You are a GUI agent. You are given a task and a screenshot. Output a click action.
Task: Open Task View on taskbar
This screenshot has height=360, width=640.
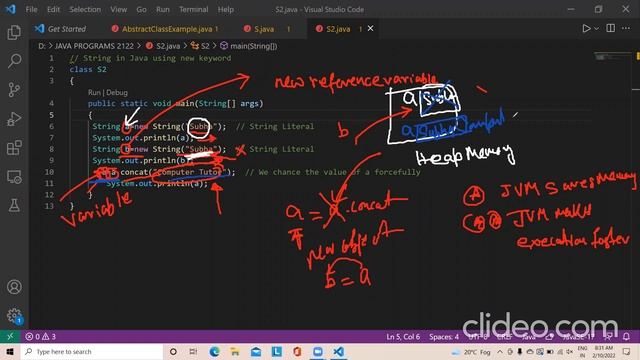[x=193, y=351]
